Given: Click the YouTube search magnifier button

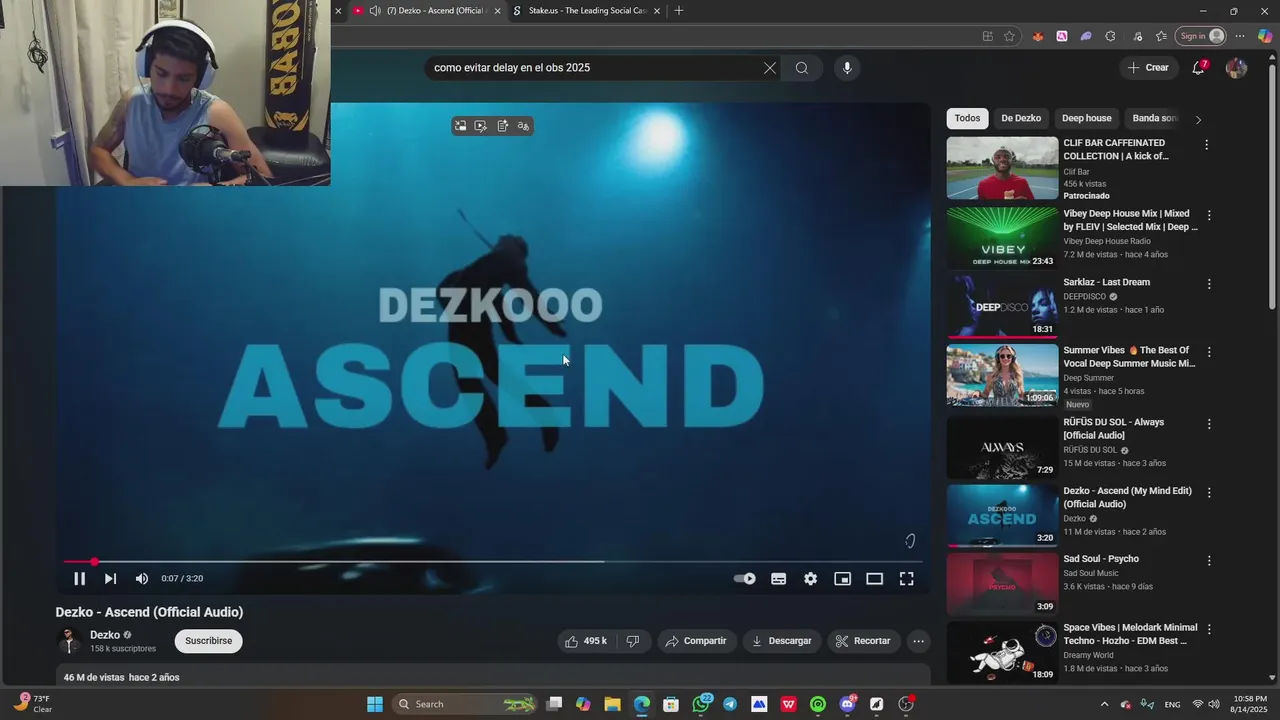Looking at the screenshot, I should (802, 68).
